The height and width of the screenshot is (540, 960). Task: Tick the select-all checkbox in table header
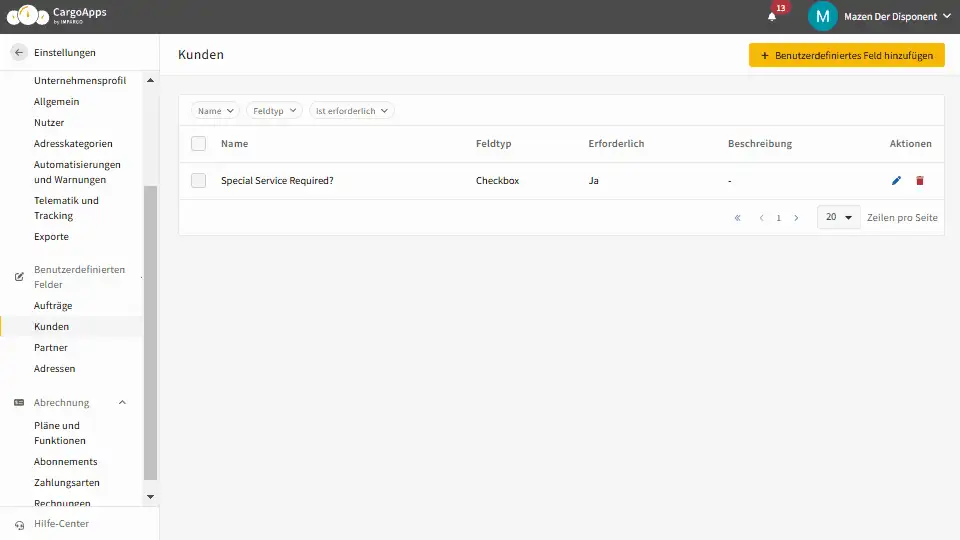point(198,144)
